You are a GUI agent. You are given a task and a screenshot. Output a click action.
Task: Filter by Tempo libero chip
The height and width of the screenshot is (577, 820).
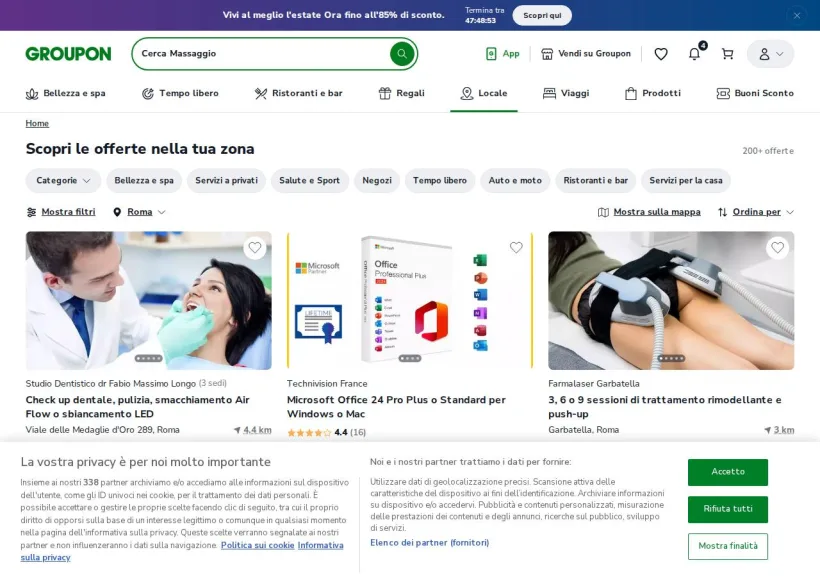pos(440,180)
